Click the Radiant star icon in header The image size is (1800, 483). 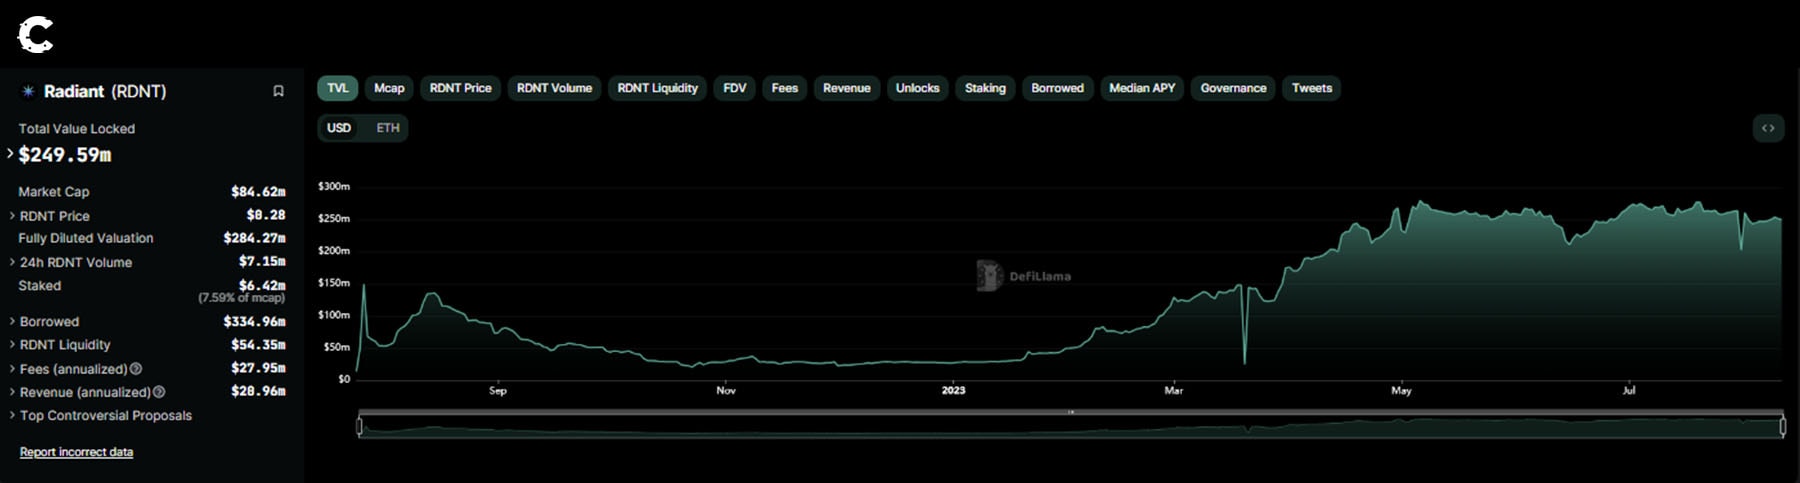[28, 91]
